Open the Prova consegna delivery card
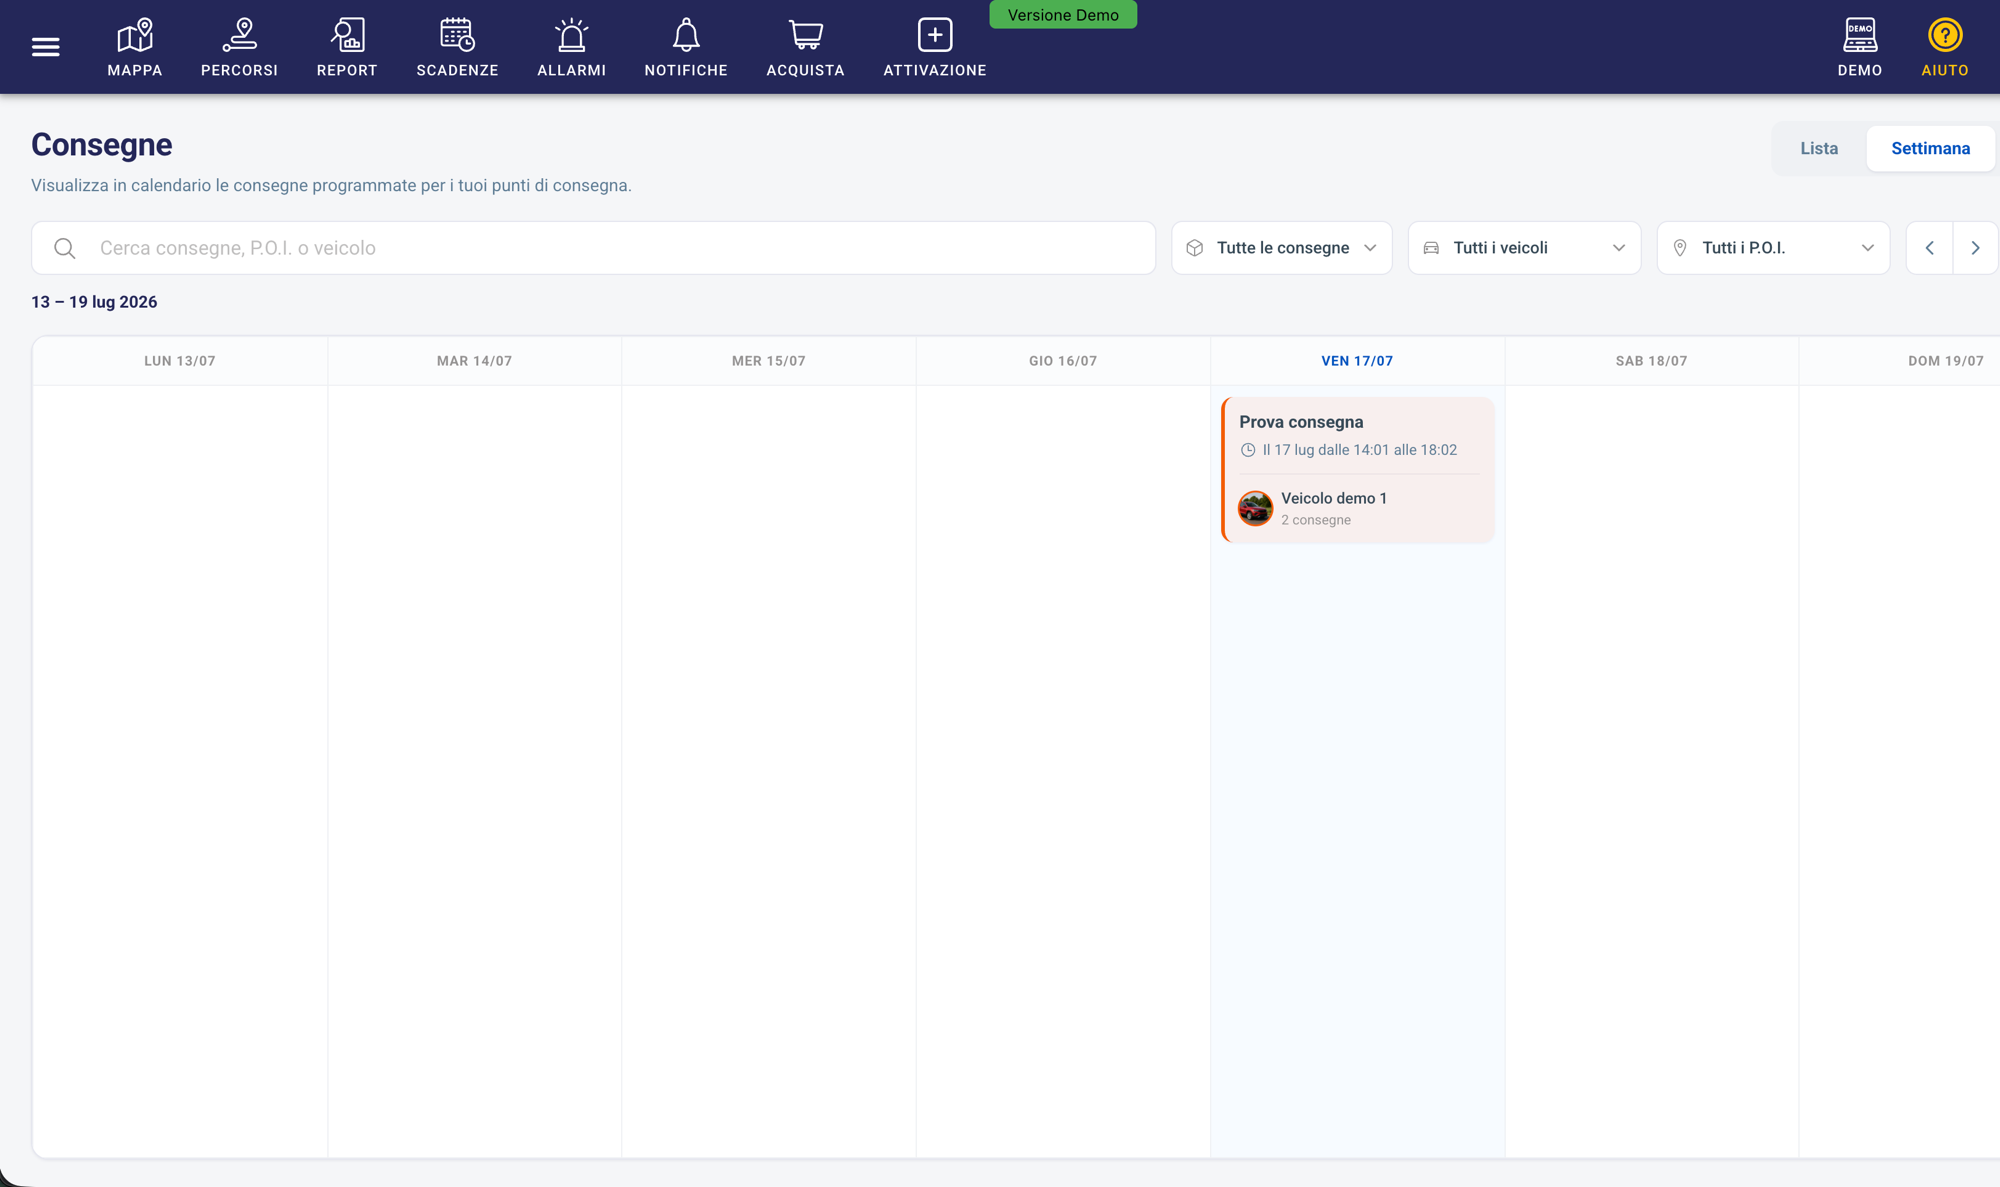 pyautogui.click(x=1358, y=470)
